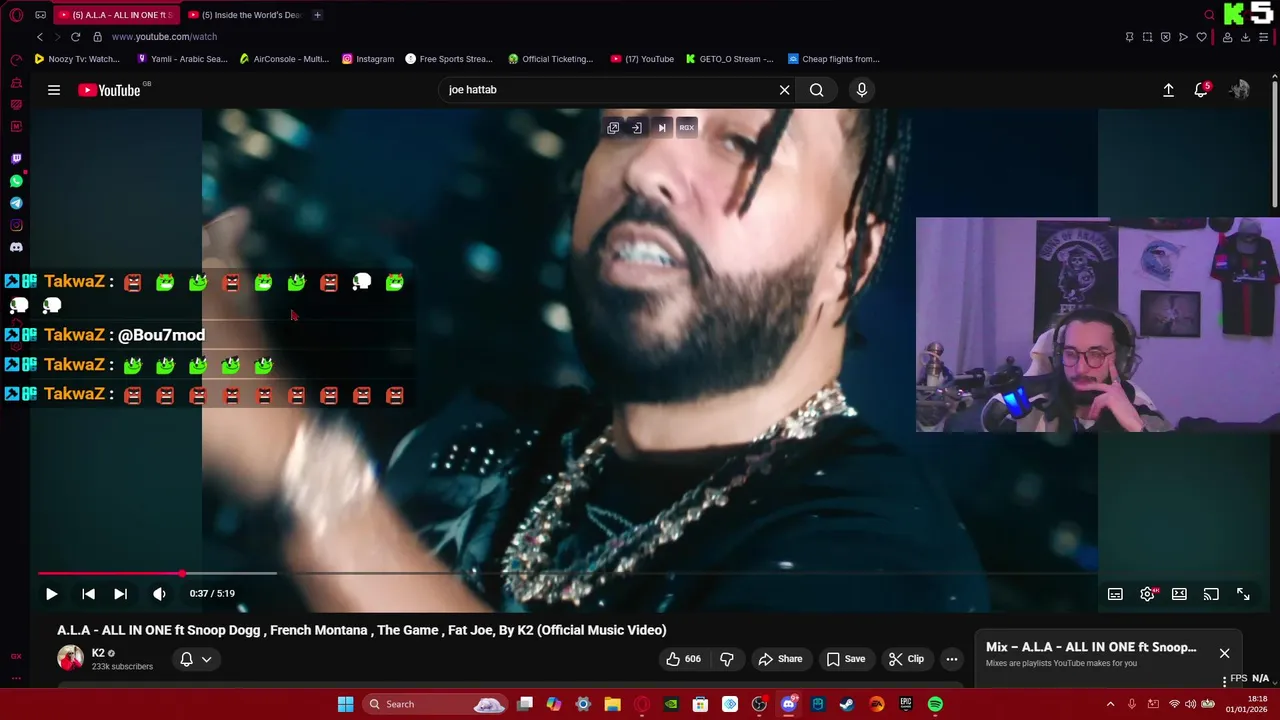This screenshot has height=720, width=1280.
Task: Play the paused video
Action: click(x=51, y=594)
